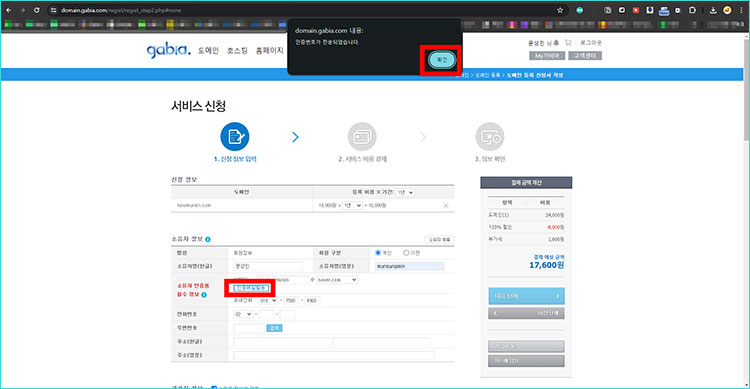The height and width of the screenshot is (389, 750).
Task: Open the shopping cart icon in header
Action: (x=568, y=43)
